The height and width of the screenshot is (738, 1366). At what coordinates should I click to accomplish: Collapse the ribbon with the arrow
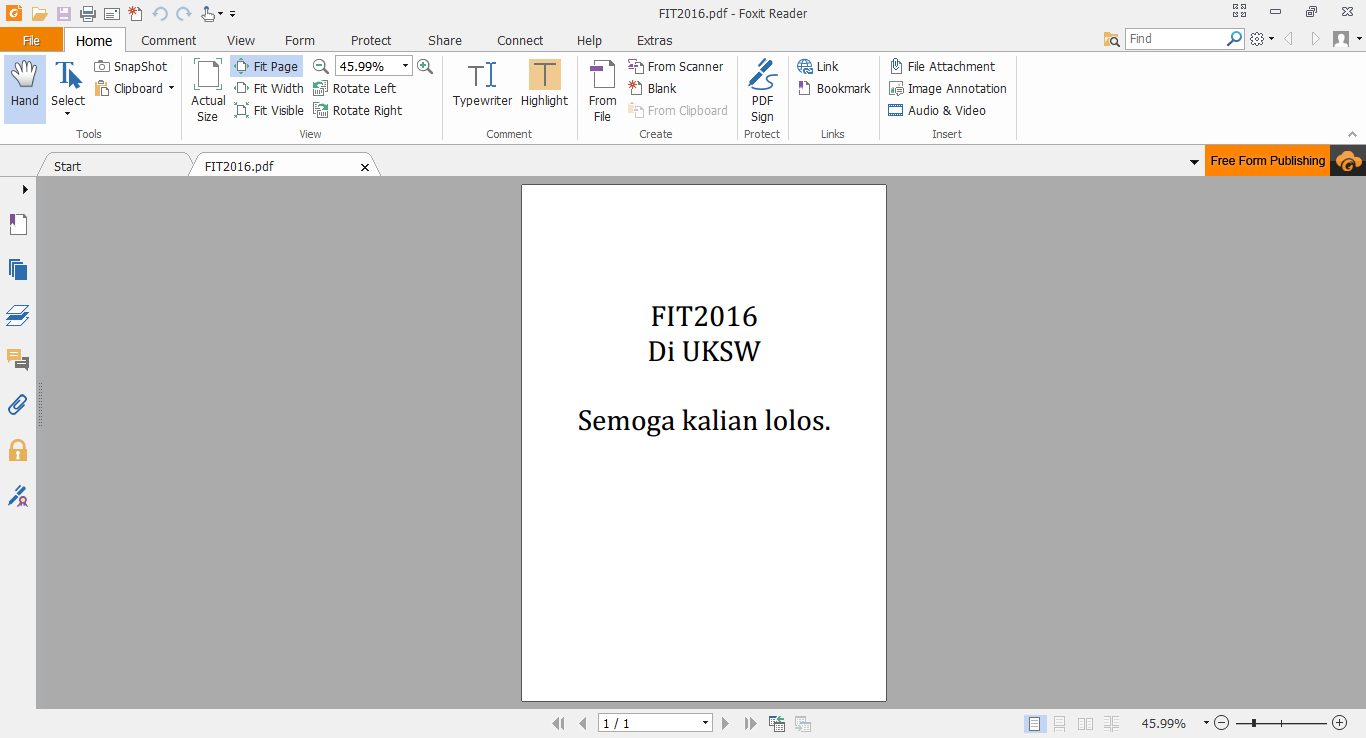[x=1353, y=134]
